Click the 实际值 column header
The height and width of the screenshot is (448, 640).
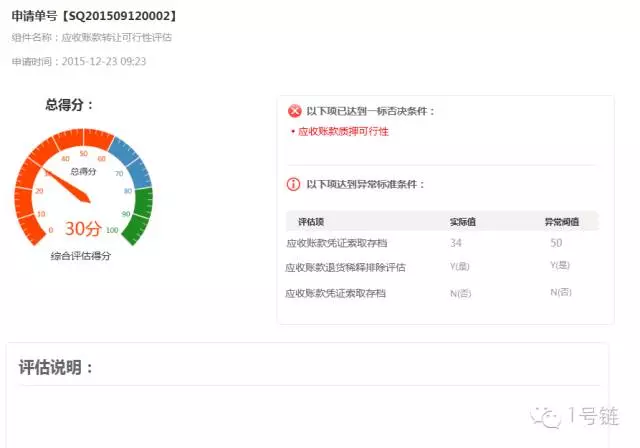pyautogui.click(x=463, y=221)
